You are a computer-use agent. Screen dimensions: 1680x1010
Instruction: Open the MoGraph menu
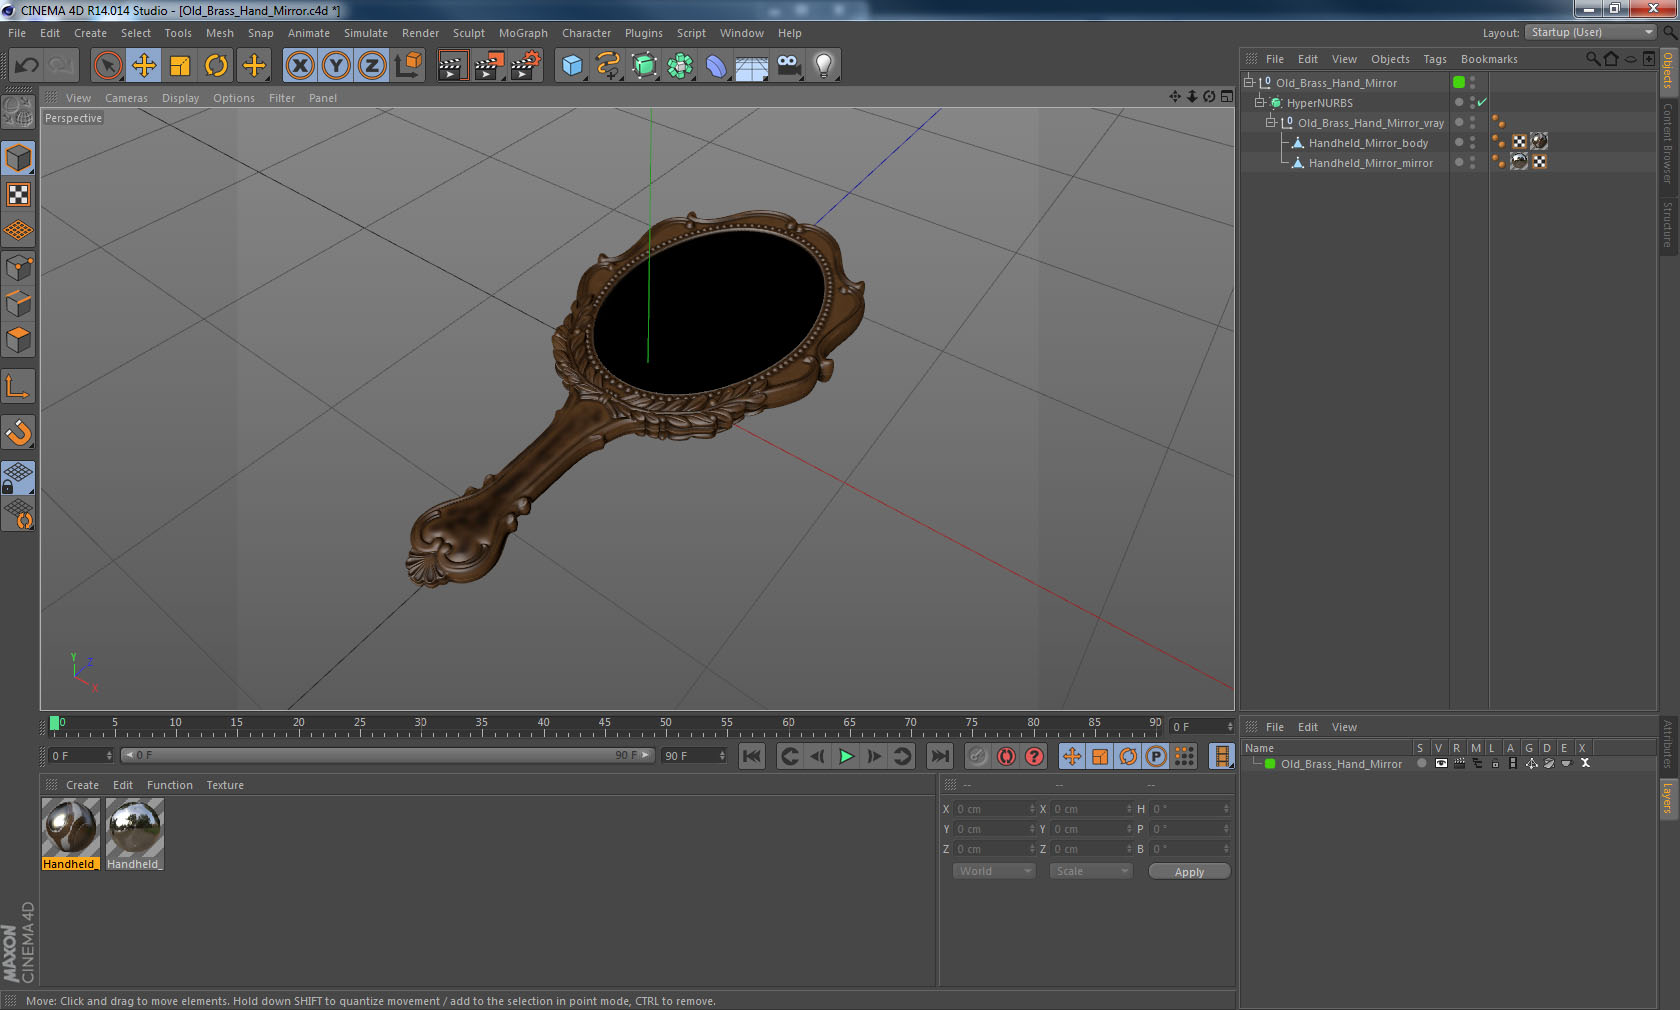pos(523,33)
